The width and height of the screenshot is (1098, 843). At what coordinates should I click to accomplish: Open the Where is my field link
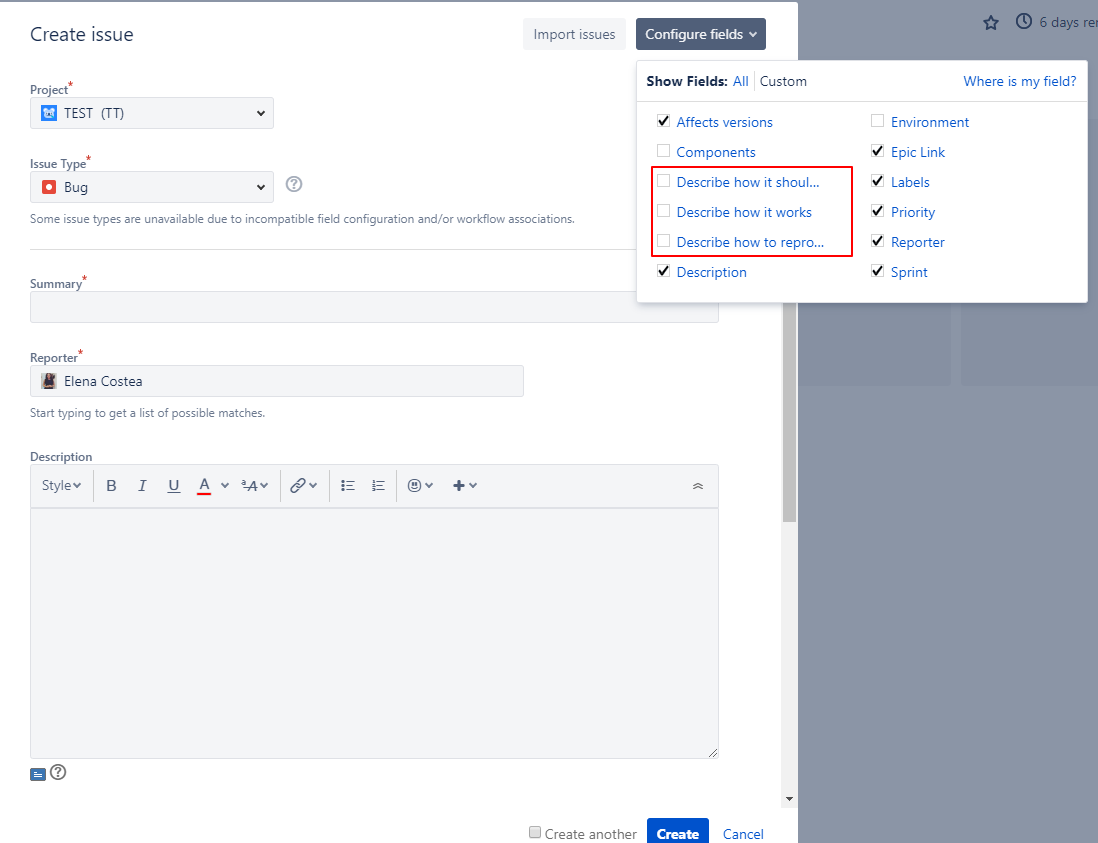(x=1019, y=81)
